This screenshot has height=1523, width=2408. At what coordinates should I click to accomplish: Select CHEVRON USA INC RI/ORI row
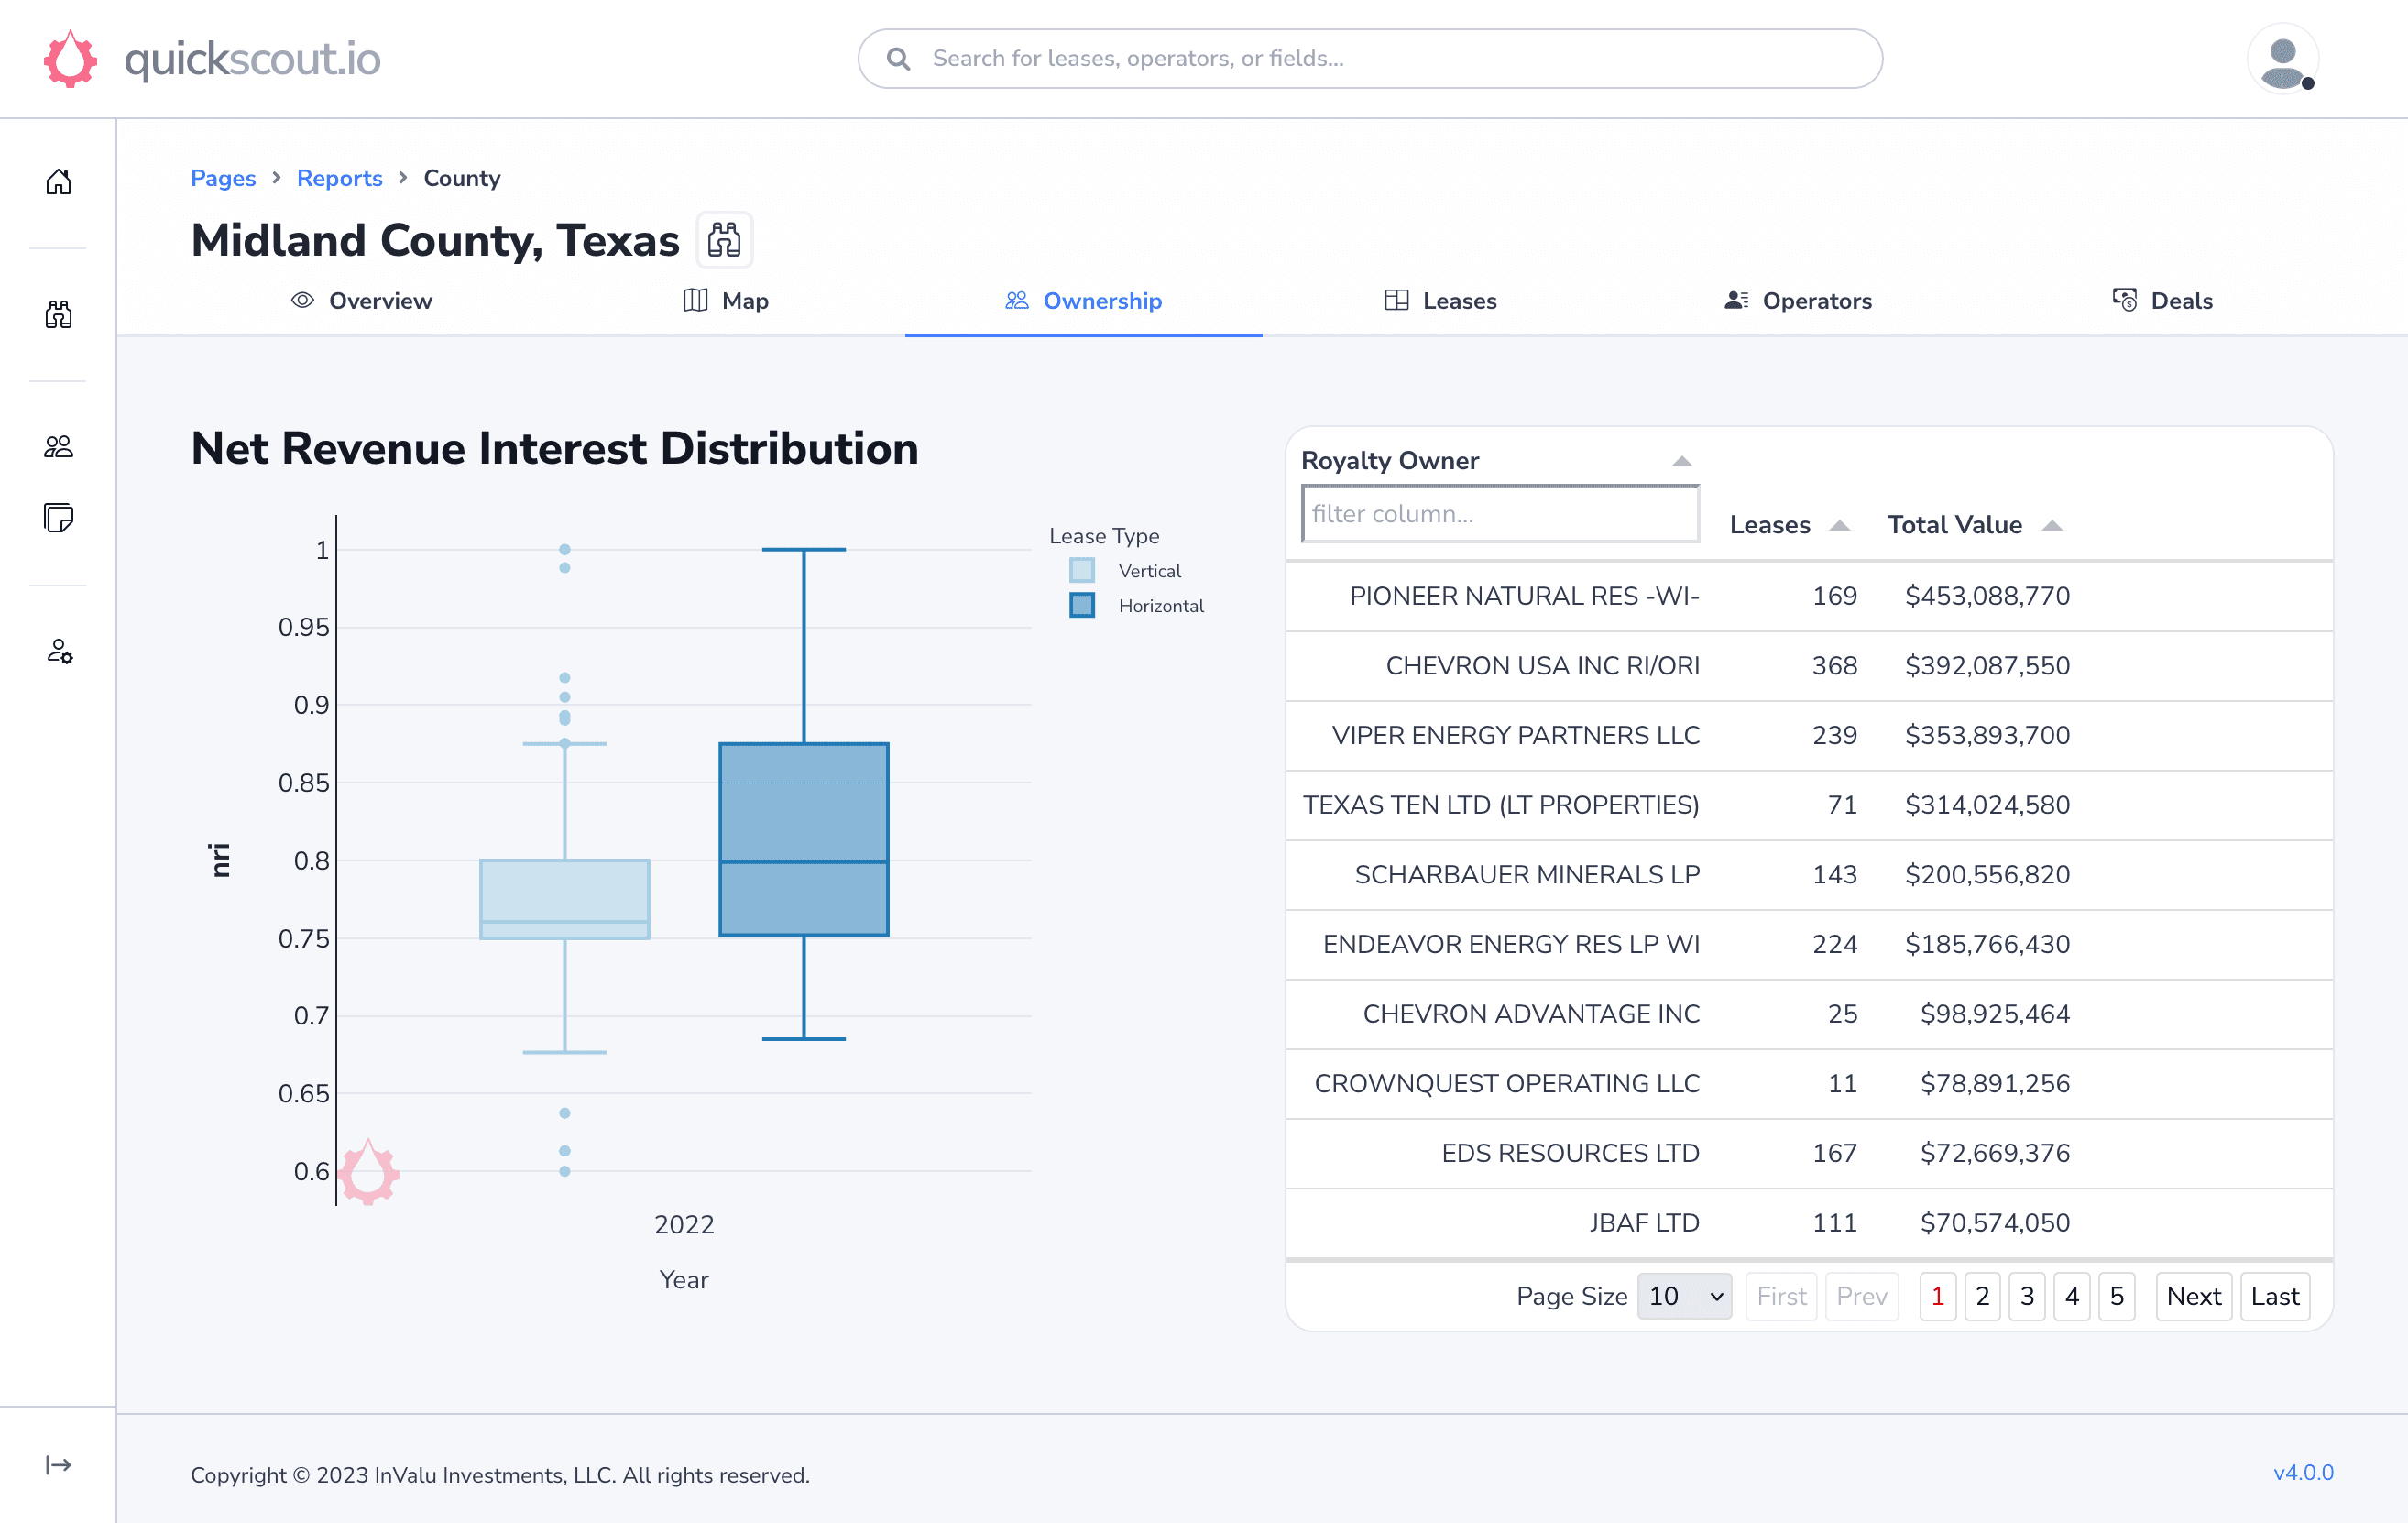coord(1809,666)
